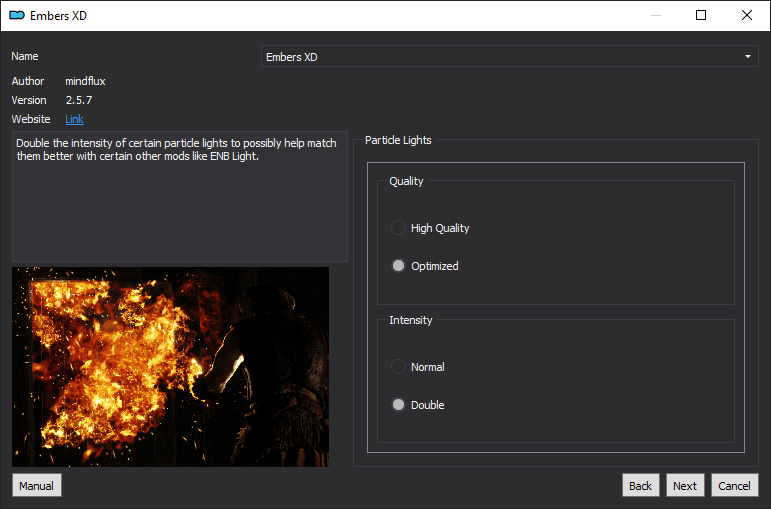Click the author name 'mindflux'
The width and height of the screenshot is (771, 509).
point(86,81)
